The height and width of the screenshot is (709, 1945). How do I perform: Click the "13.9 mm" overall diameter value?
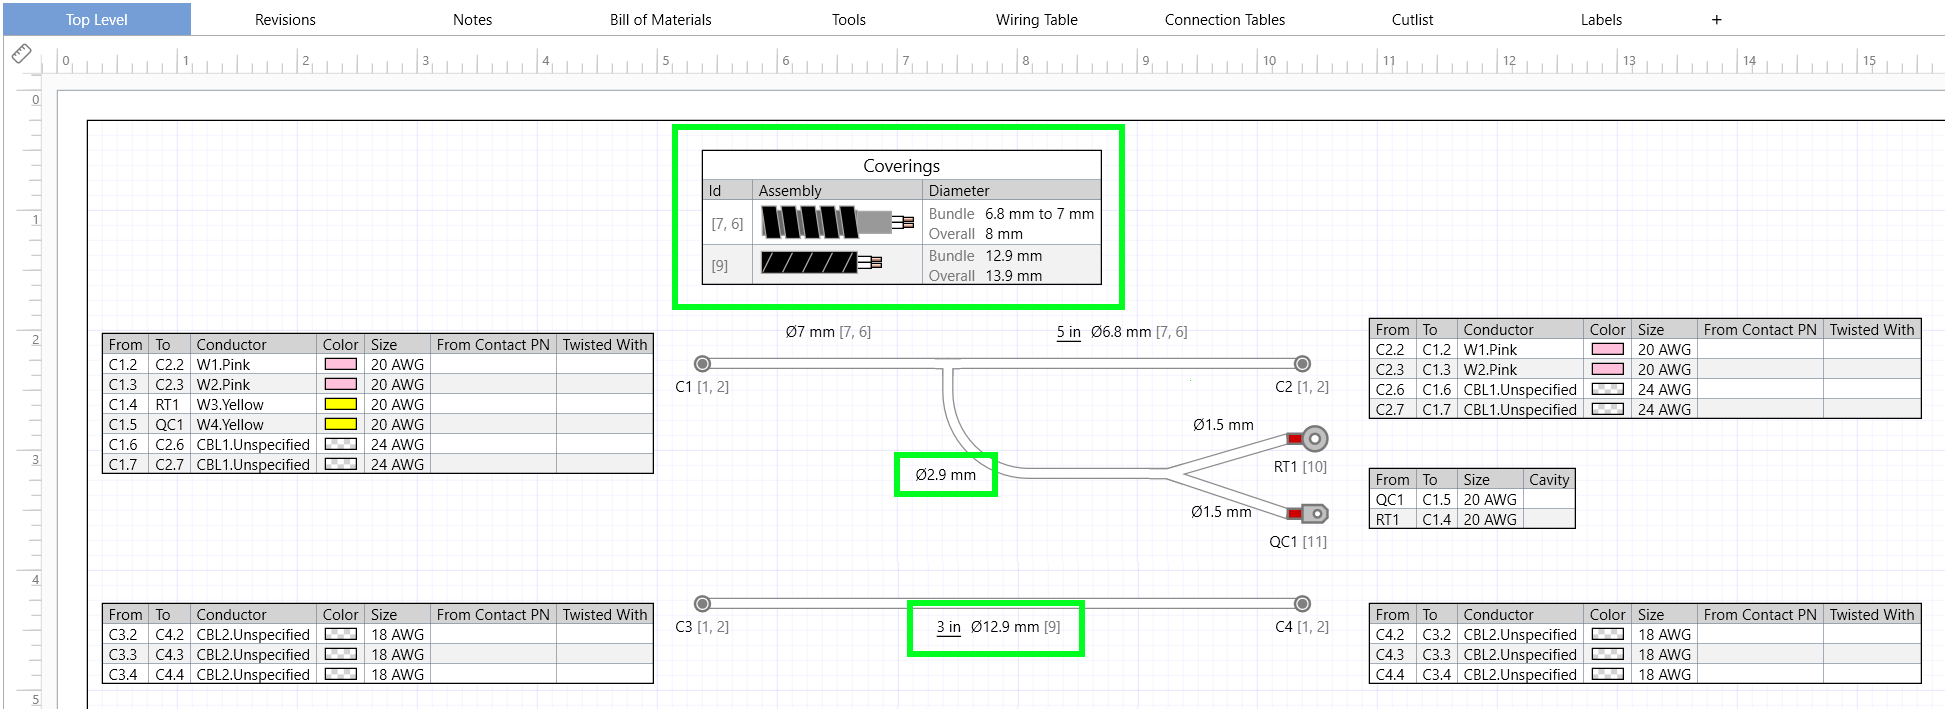[x=1014, y=276]
